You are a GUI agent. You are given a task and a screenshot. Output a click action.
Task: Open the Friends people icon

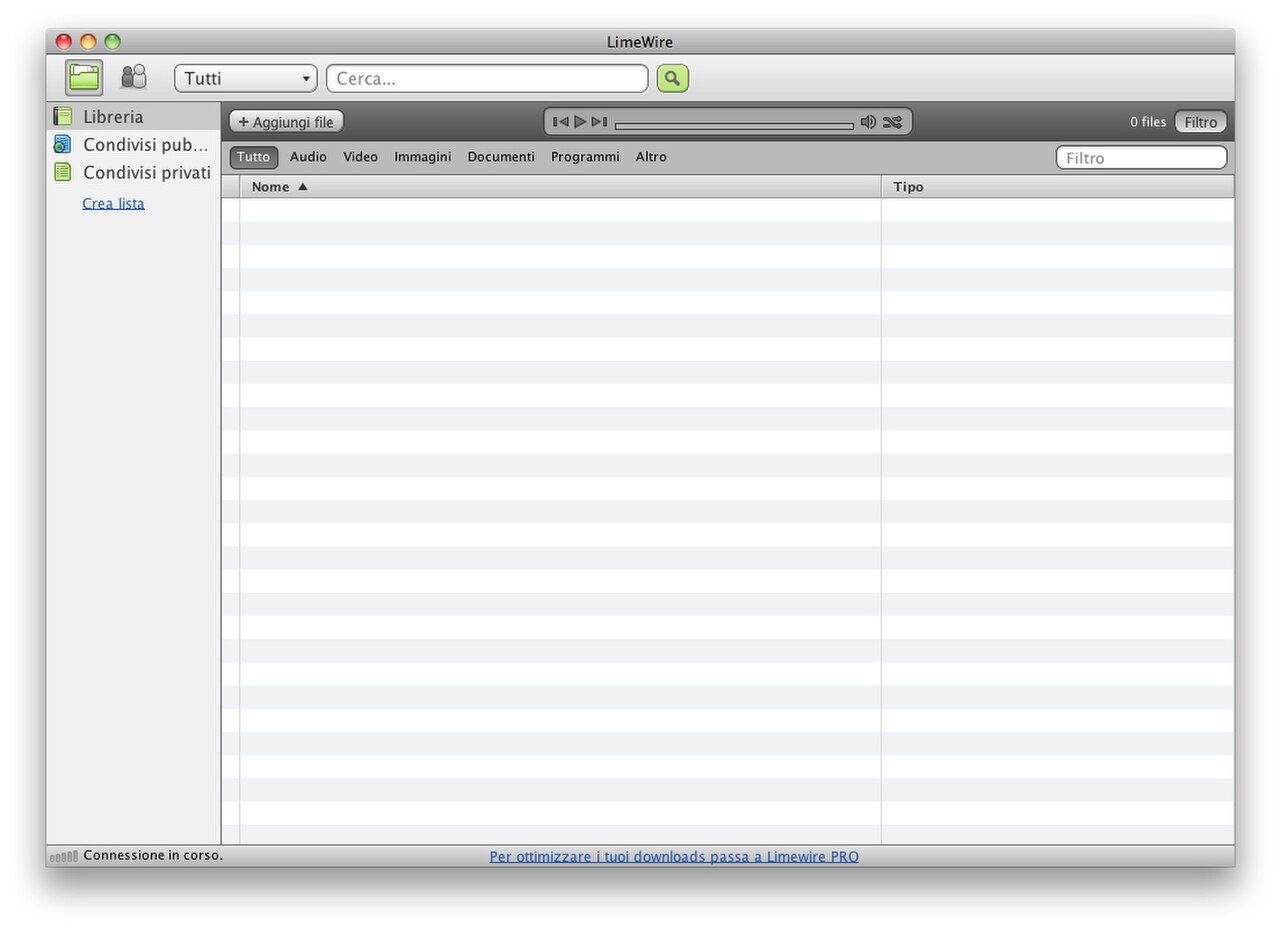click(133, 77)
